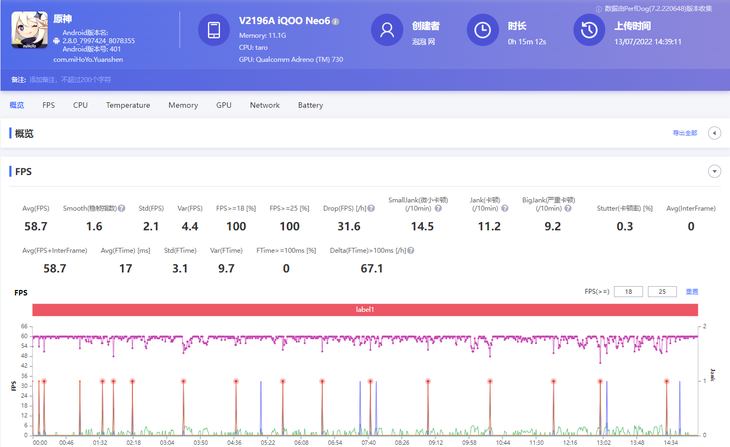Image resolution: width=730 pixels, height=447 pixels.
Task: Click the Smooth value 1.6
Action: tap(94, 227)
